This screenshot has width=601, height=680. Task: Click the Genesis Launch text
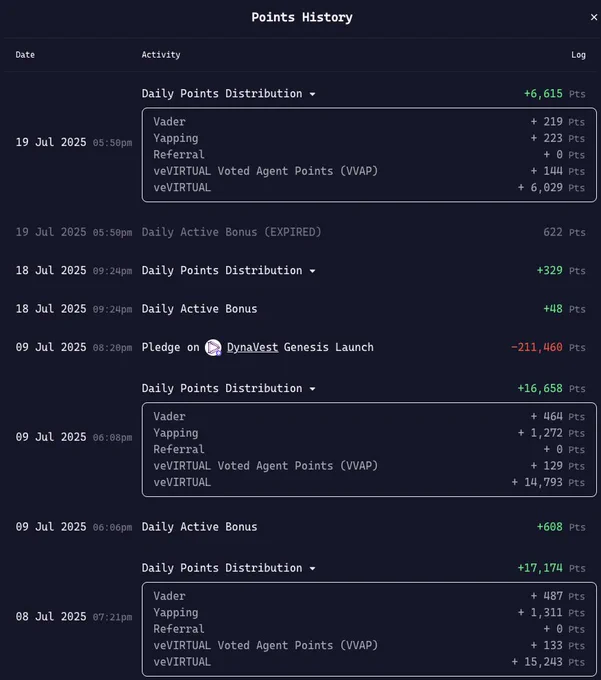[329, 347]
